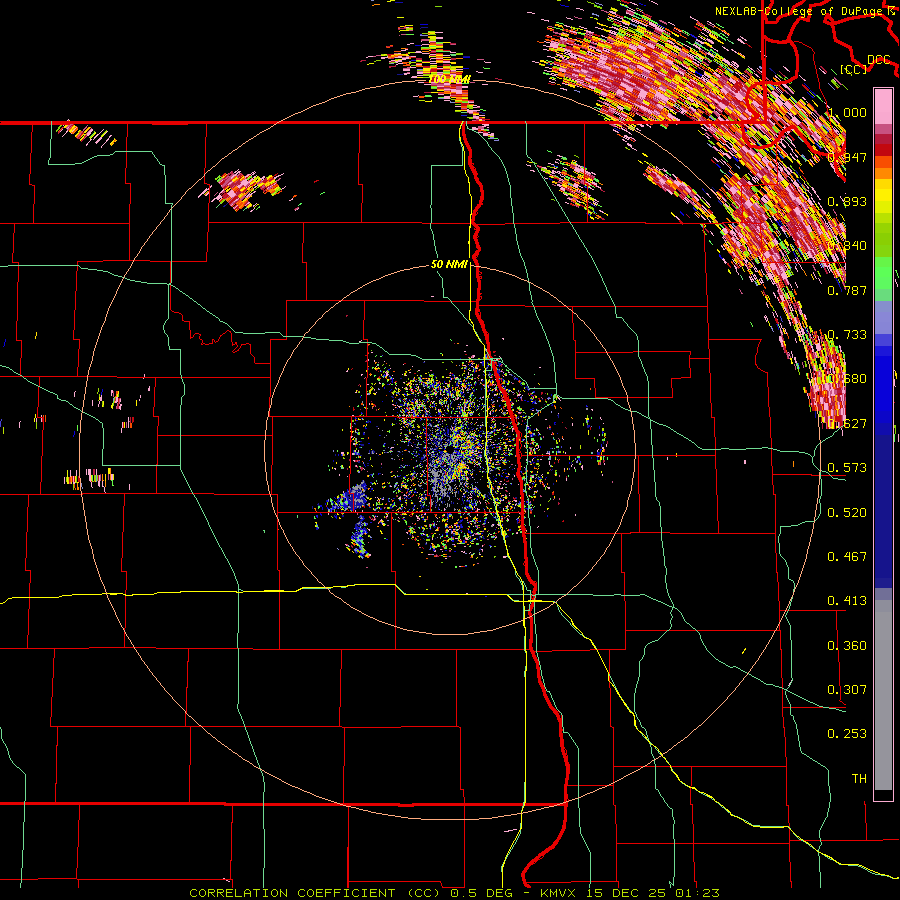
Task: Click the 0.520 scale value
Action: [x=847, y=512]
